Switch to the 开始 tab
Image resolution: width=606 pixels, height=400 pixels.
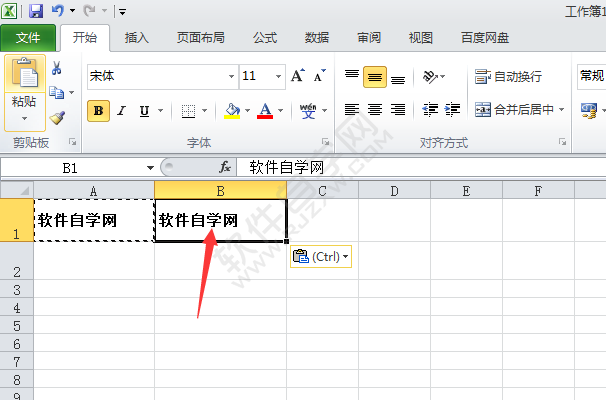85,38
